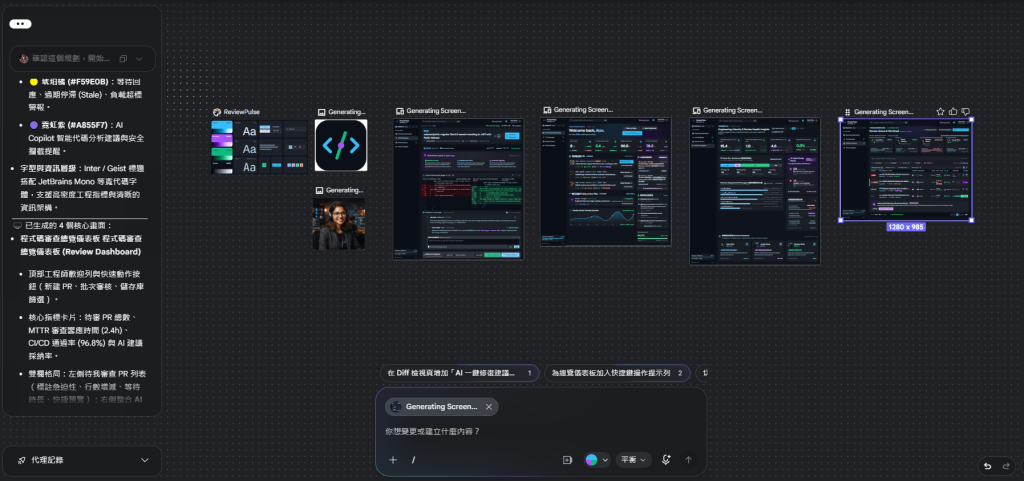Click the purple-outlined selected screen frame
This screenshot has width=1024, height=481.
pos(906,169)
